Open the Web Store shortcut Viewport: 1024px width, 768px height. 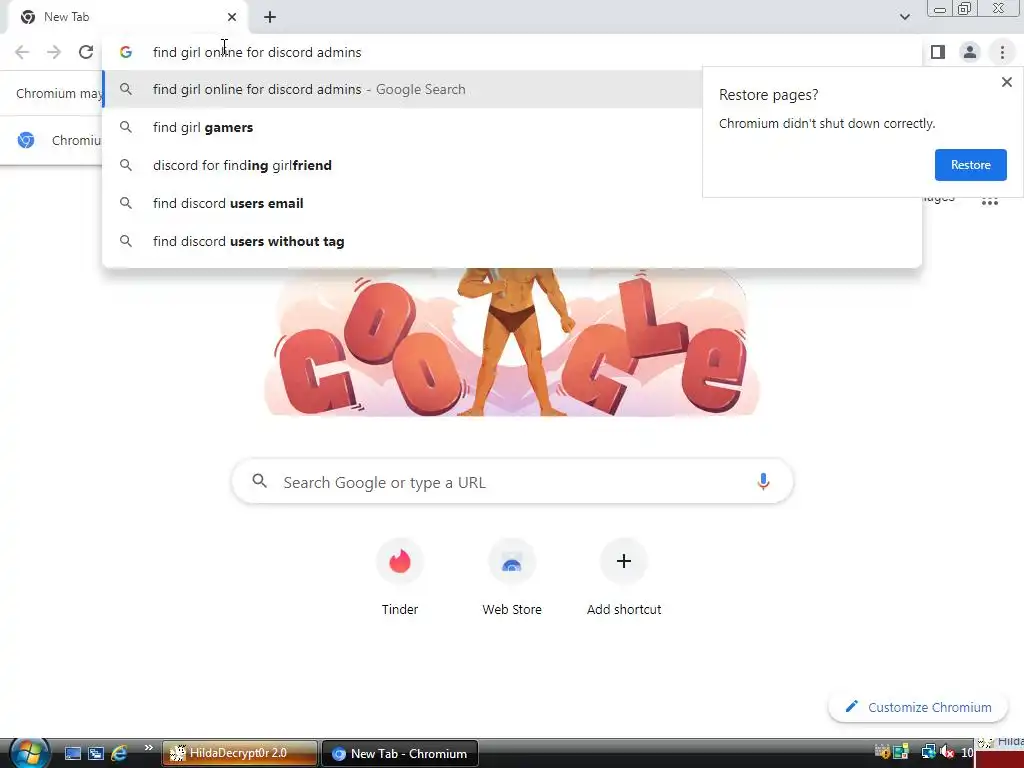point(512,577)
